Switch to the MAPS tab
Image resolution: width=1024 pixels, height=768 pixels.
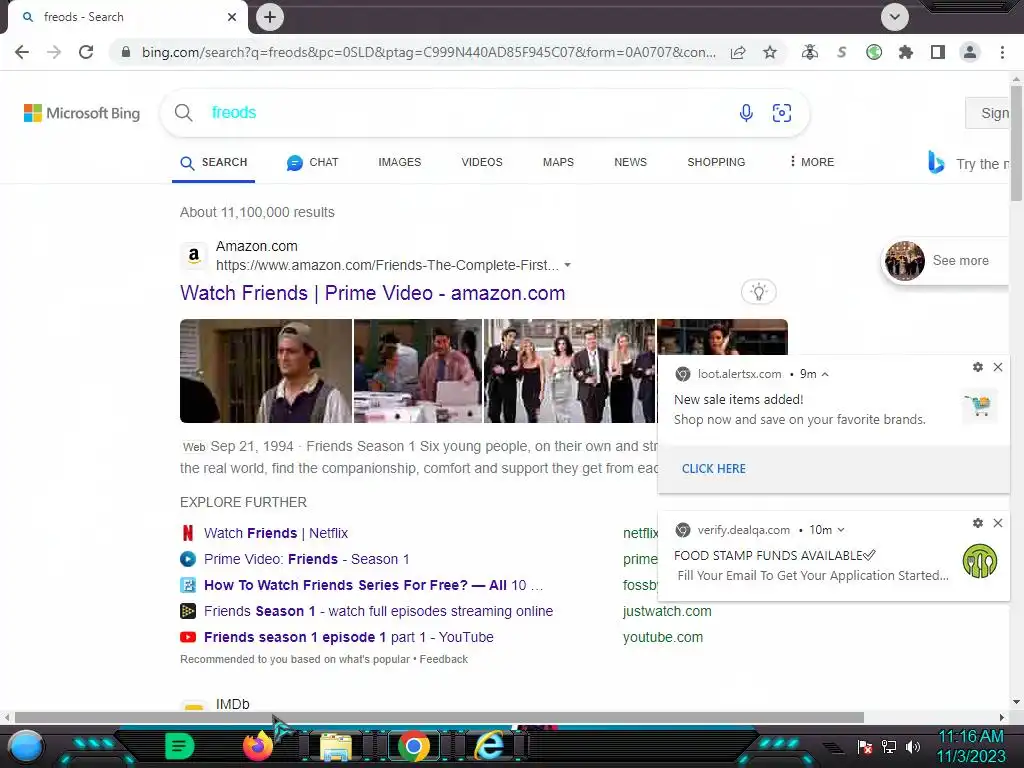pos(558,162)
